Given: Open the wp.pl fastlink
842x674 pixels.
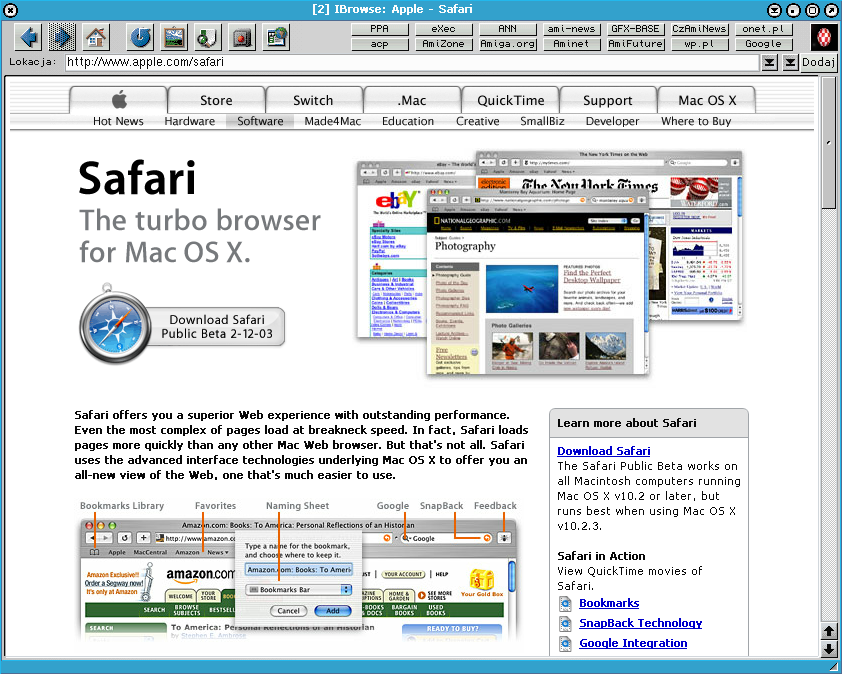Looking at the screenshot, I should [x=700, y=44].
